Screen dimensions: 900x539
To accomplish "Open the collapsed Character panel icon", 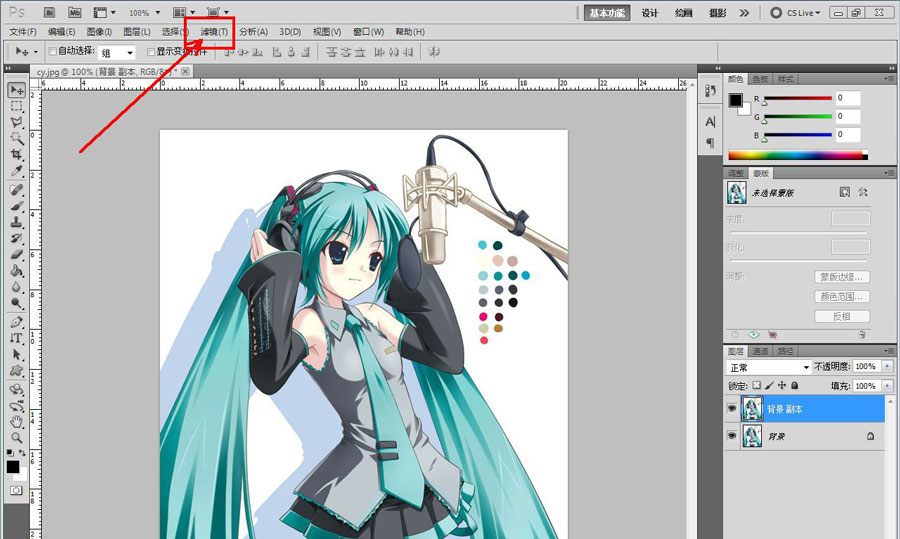I will [x=710, y=122].
